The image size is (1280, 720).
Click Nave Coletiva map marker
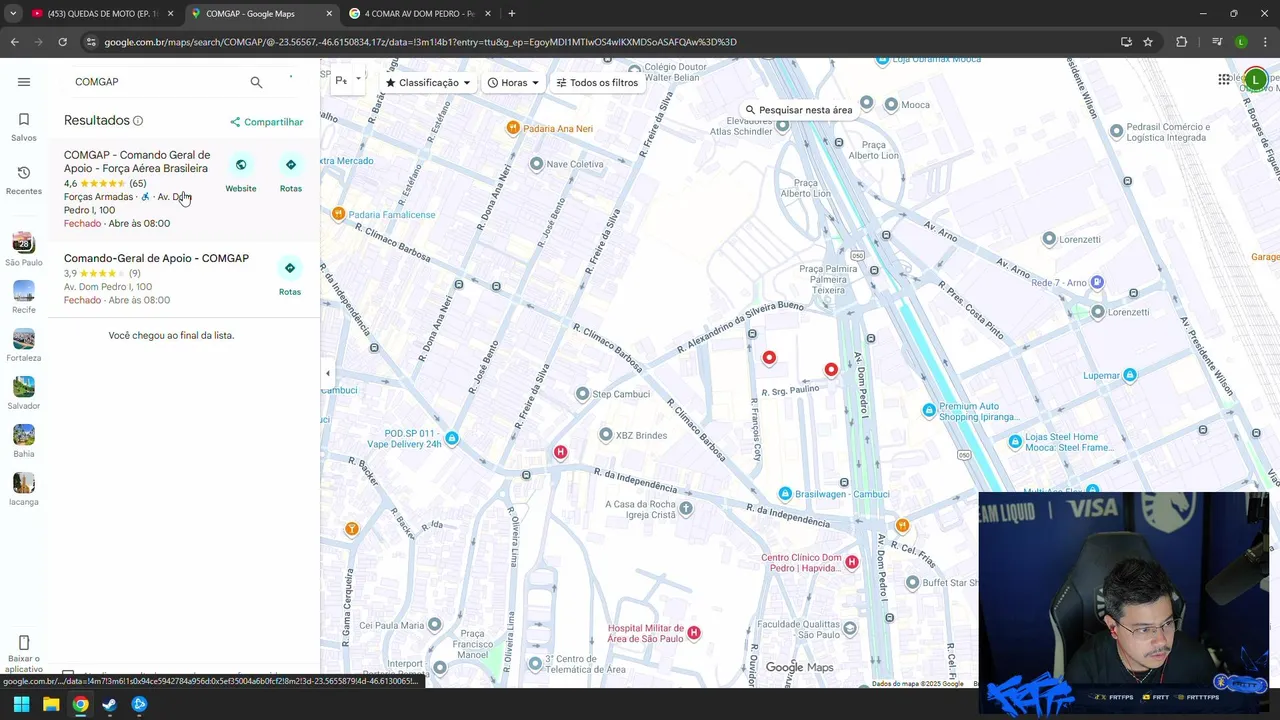[x=537, y=164]
